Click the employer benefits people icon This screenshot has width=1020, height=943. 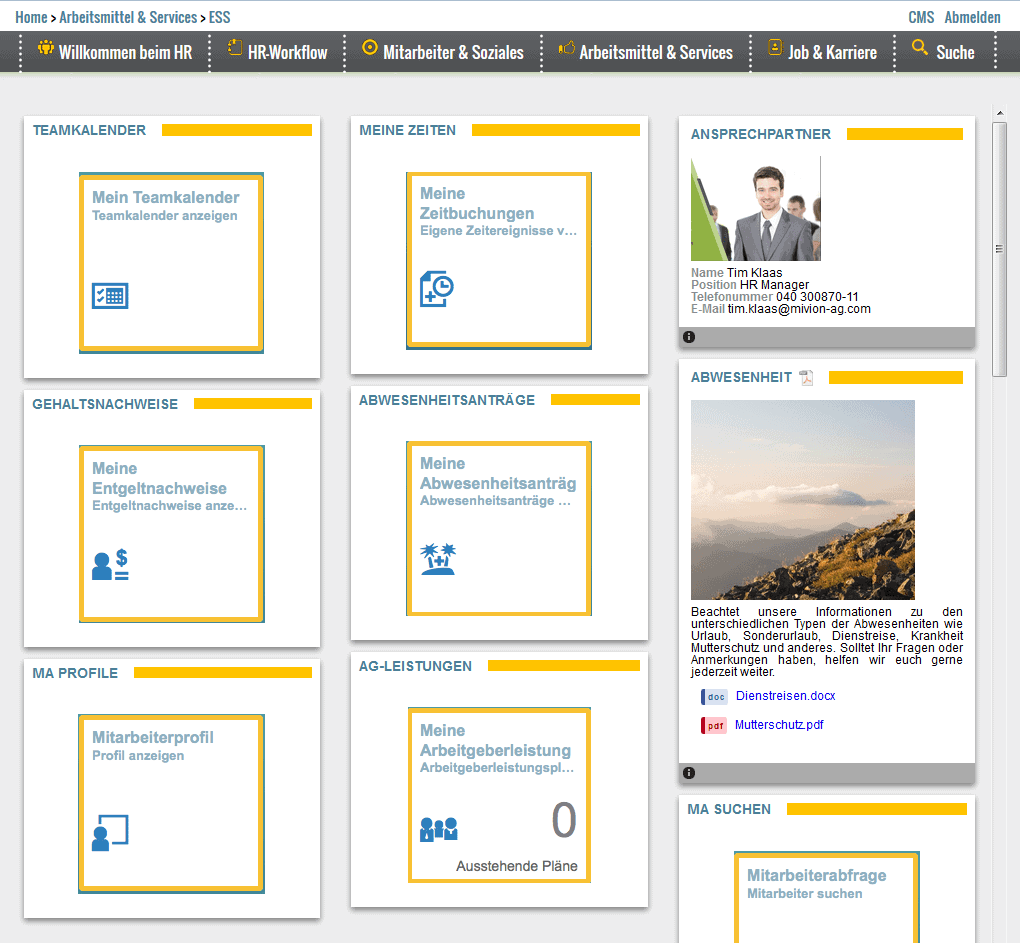pyautogui.click(x=438, y=829)
